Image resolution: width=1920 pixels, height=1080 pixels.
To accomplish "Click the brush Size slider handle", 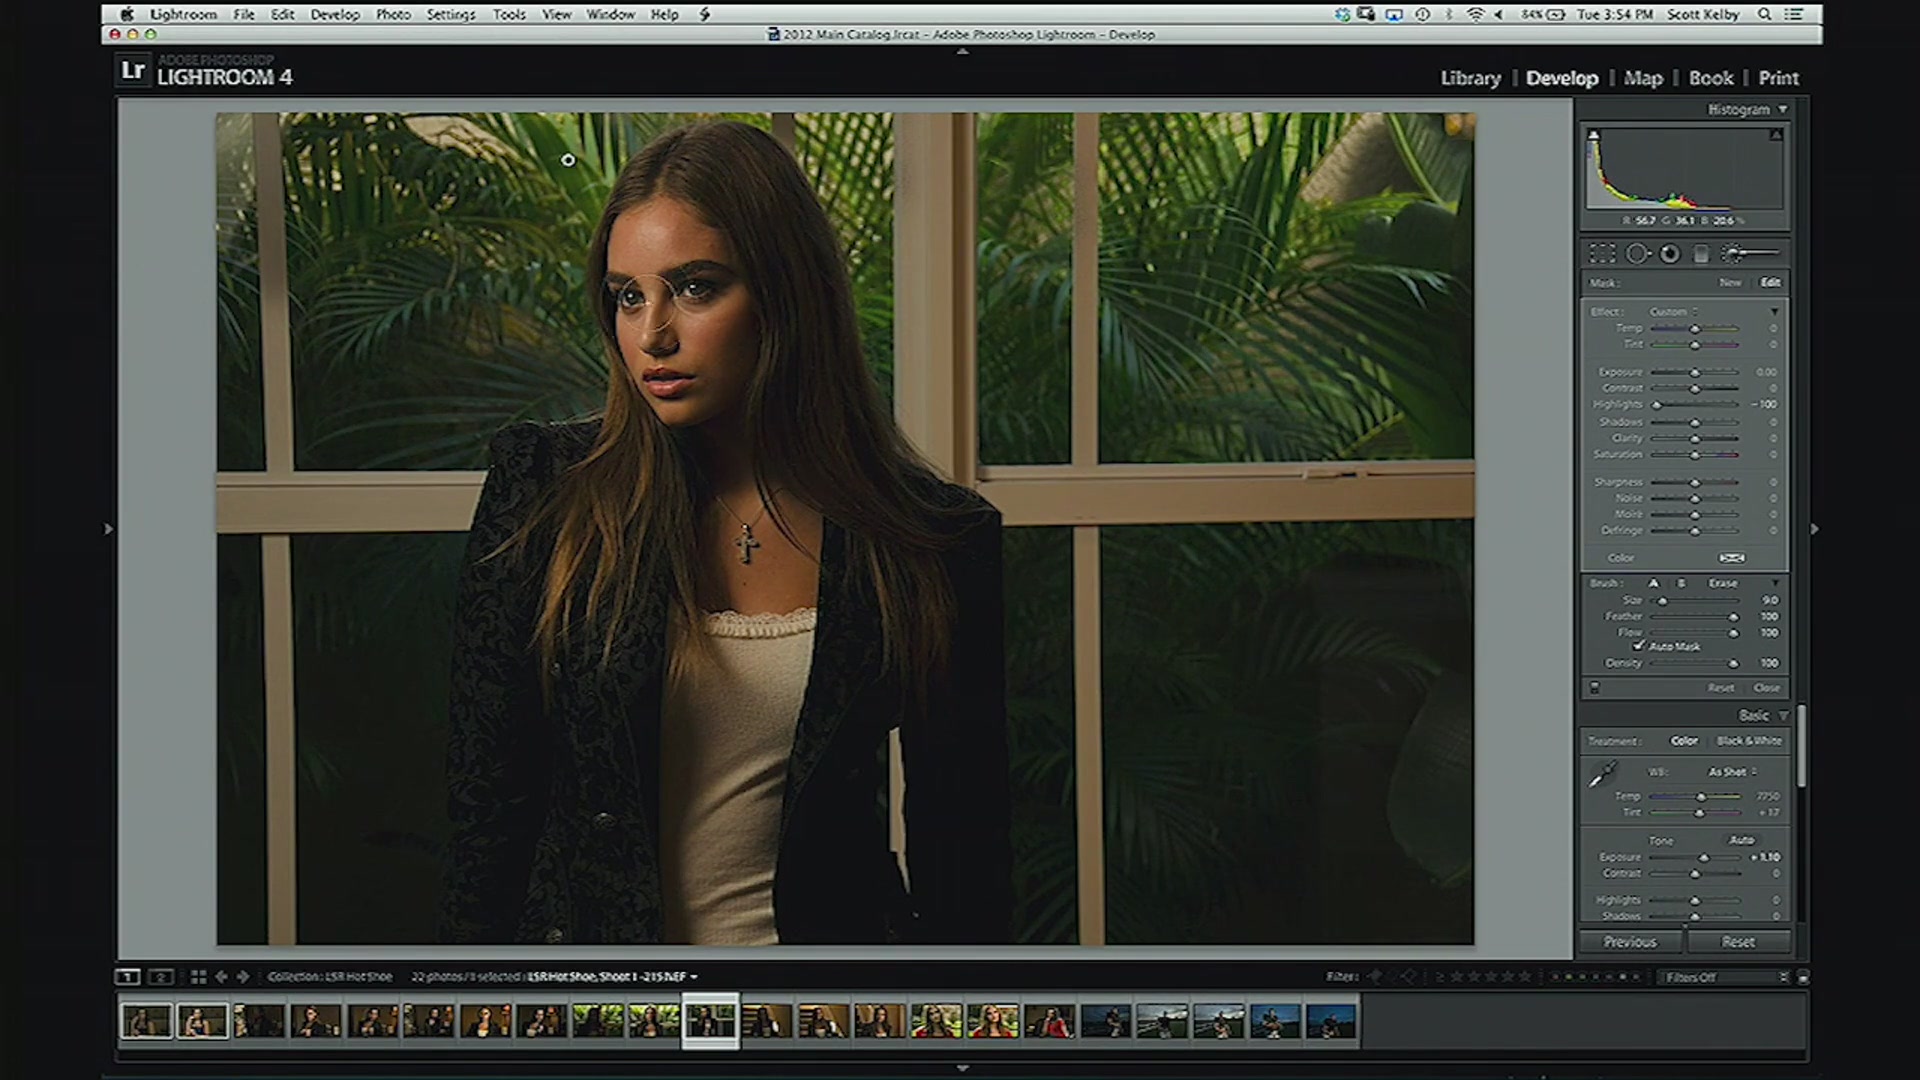I will [x=1663, y=601].
